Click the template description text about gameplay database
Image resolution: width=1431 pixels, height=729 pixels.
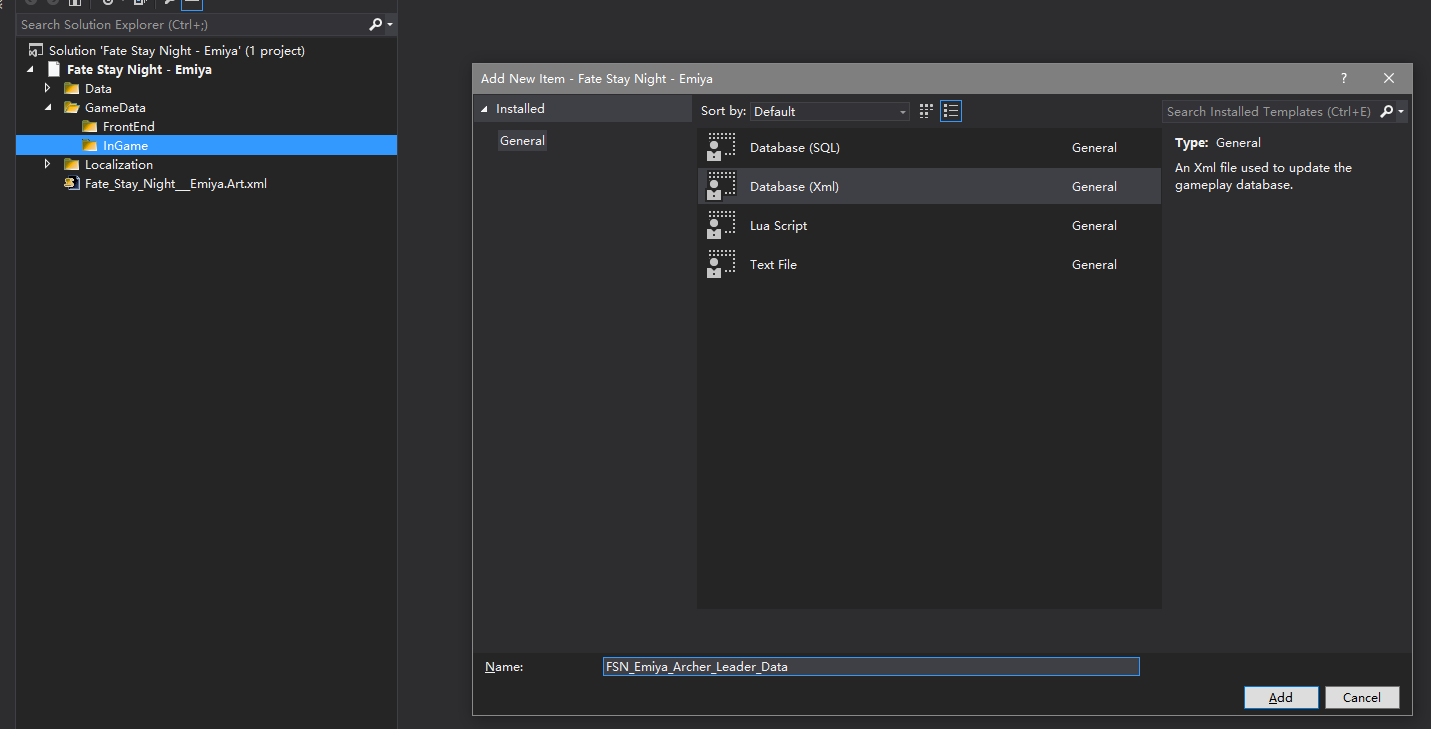pyautogui.click(x=1263, y=176)
